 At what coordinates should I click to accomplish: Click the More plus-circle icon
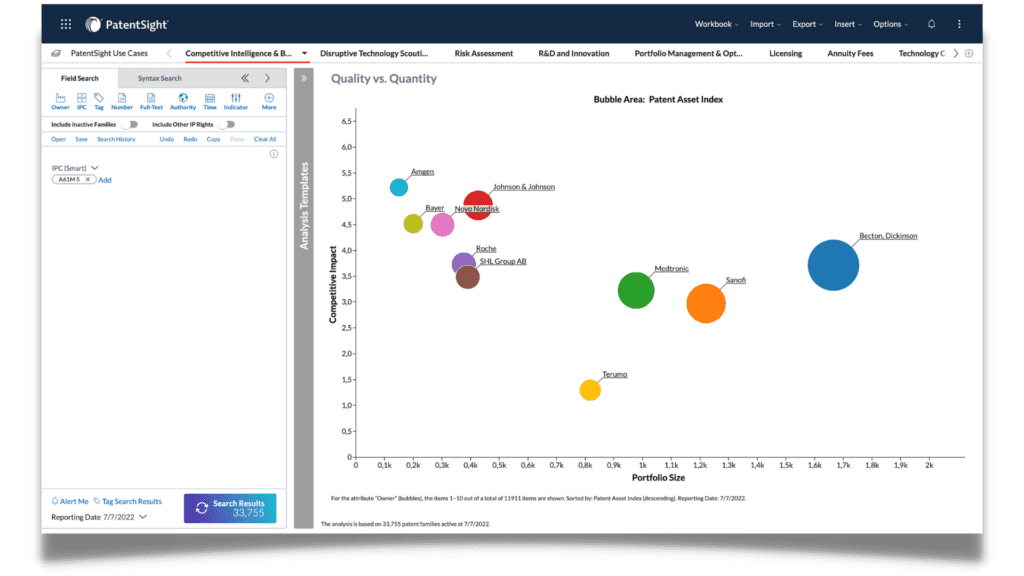coord(269,98)
